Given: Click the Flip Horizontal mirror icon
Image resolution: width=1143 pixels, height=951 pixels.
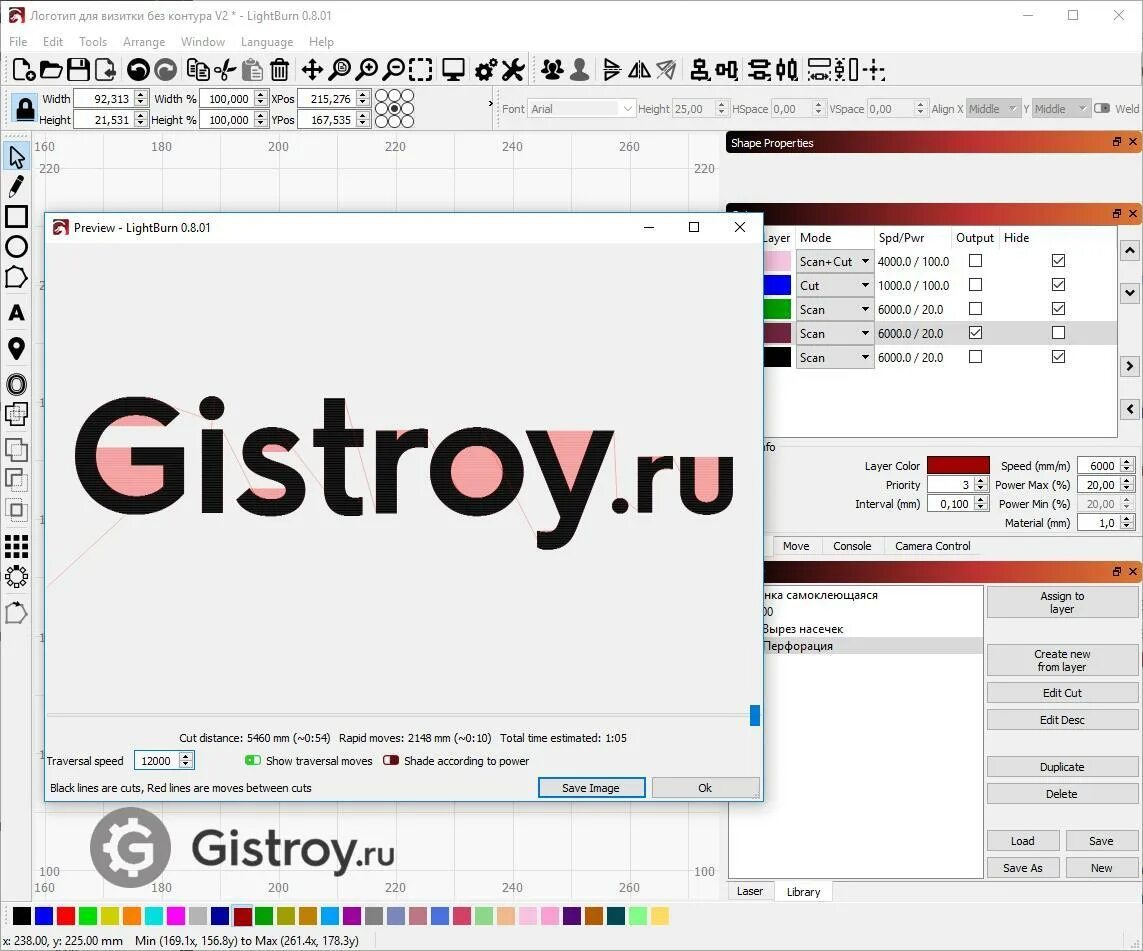Looking at the screenshot, I should [639, 70].
